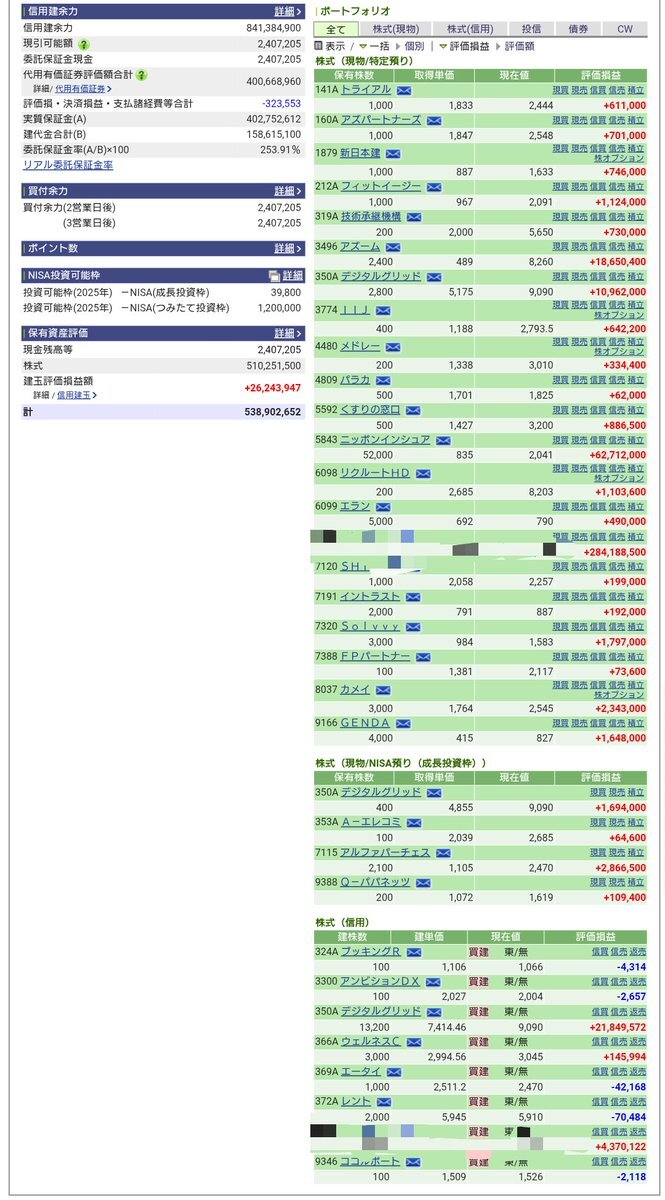Open the CW tab
This screenshot has width=665, height=1200.
(625, 29)
